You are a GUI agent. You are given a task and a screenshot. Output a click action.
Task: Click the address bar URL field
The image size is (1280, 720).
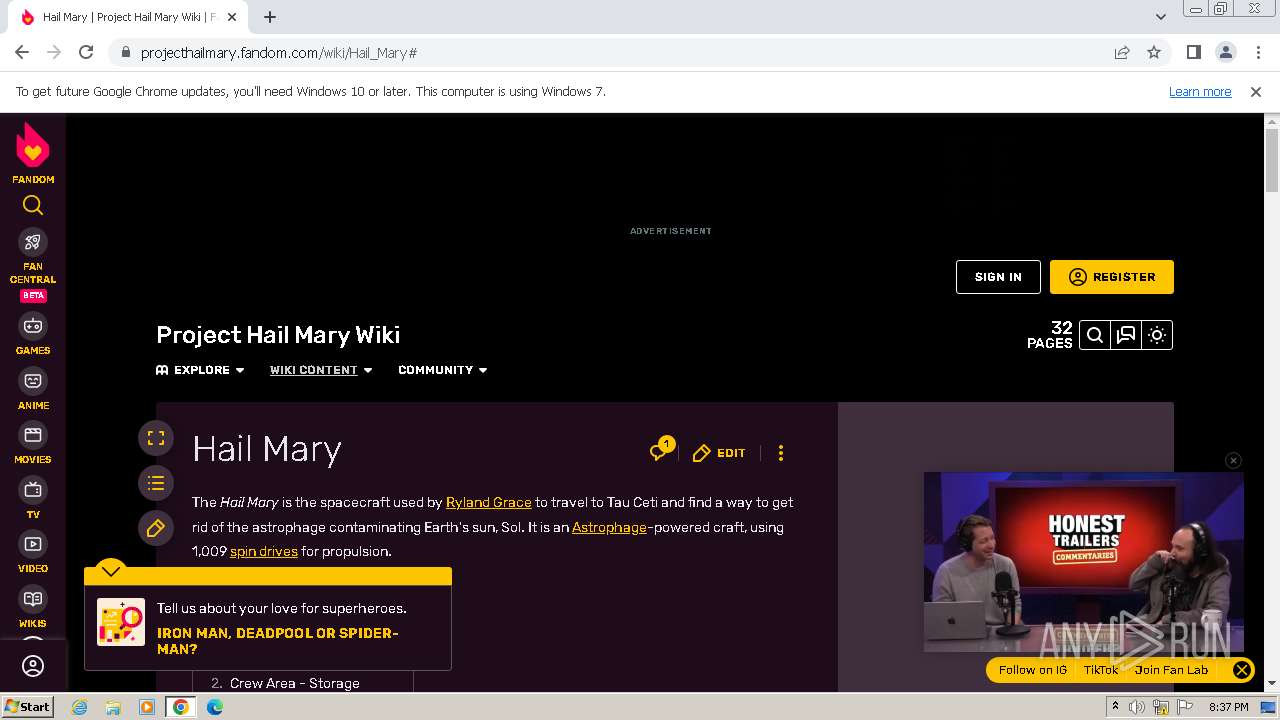(608, 52)
